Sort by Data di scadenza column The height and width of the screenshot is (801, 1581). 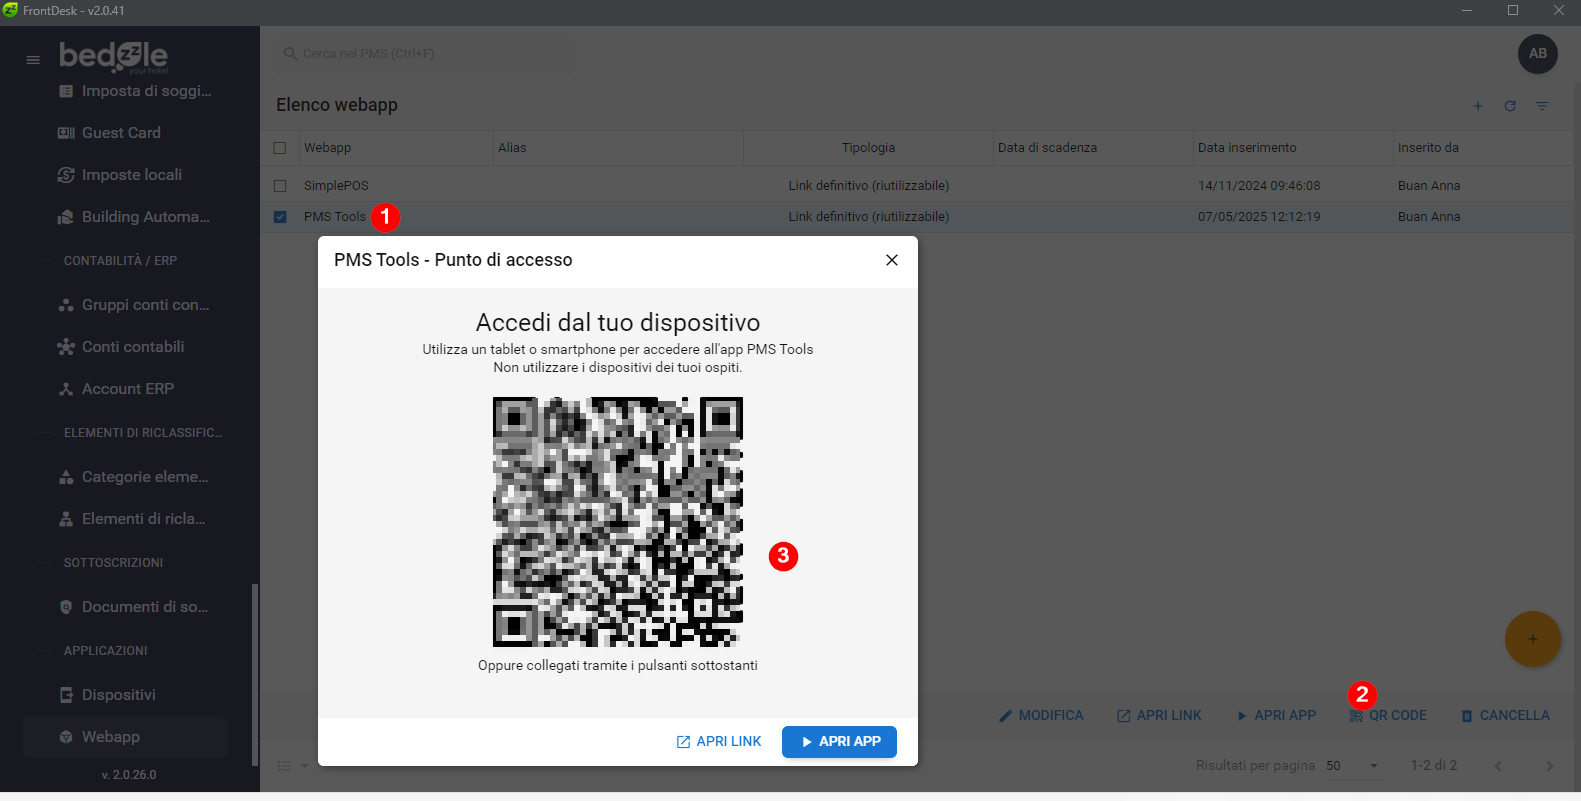[1047, 148]
